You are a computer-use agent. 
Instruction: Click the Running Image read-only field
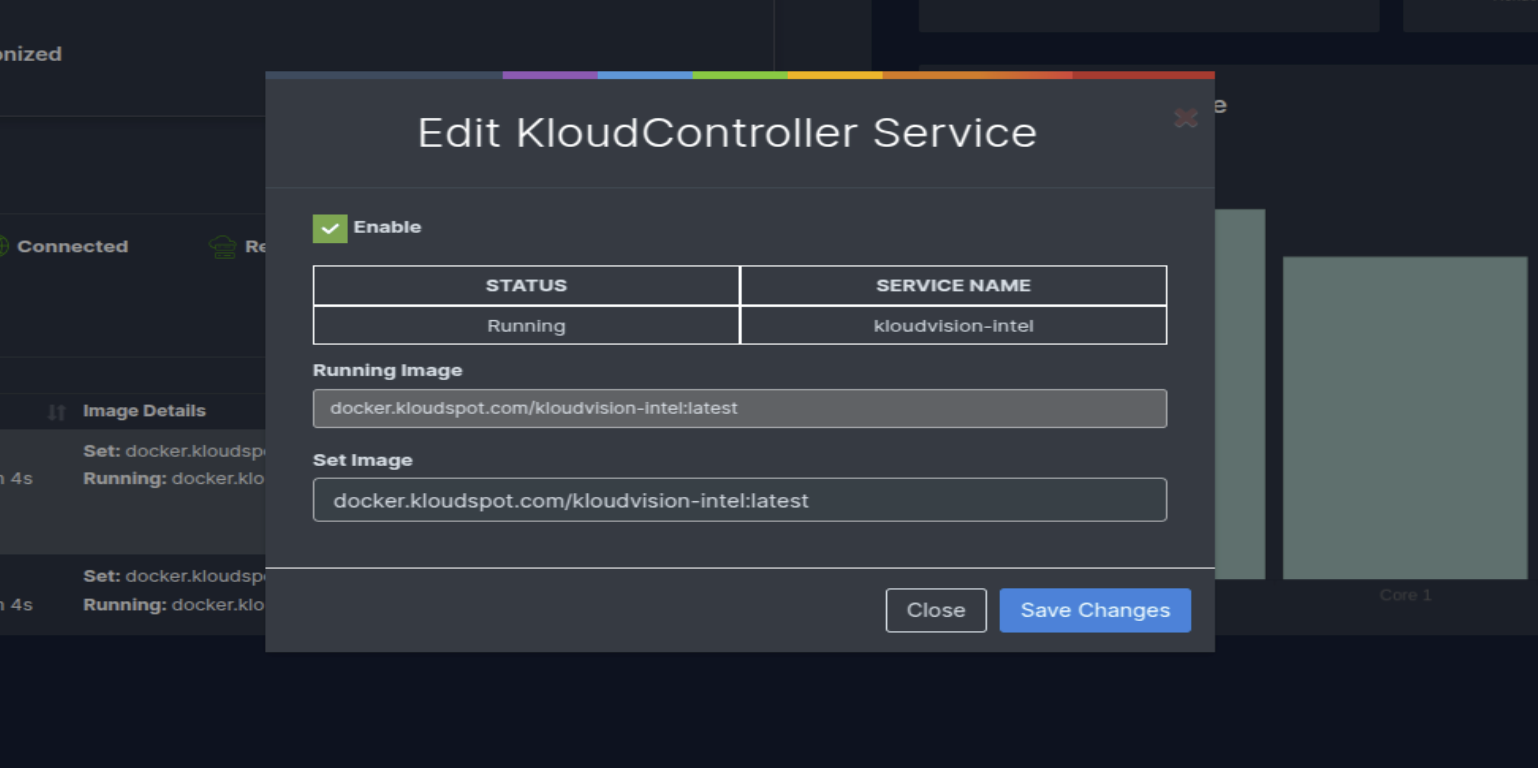pyautogui.click(x=740, y=408)
